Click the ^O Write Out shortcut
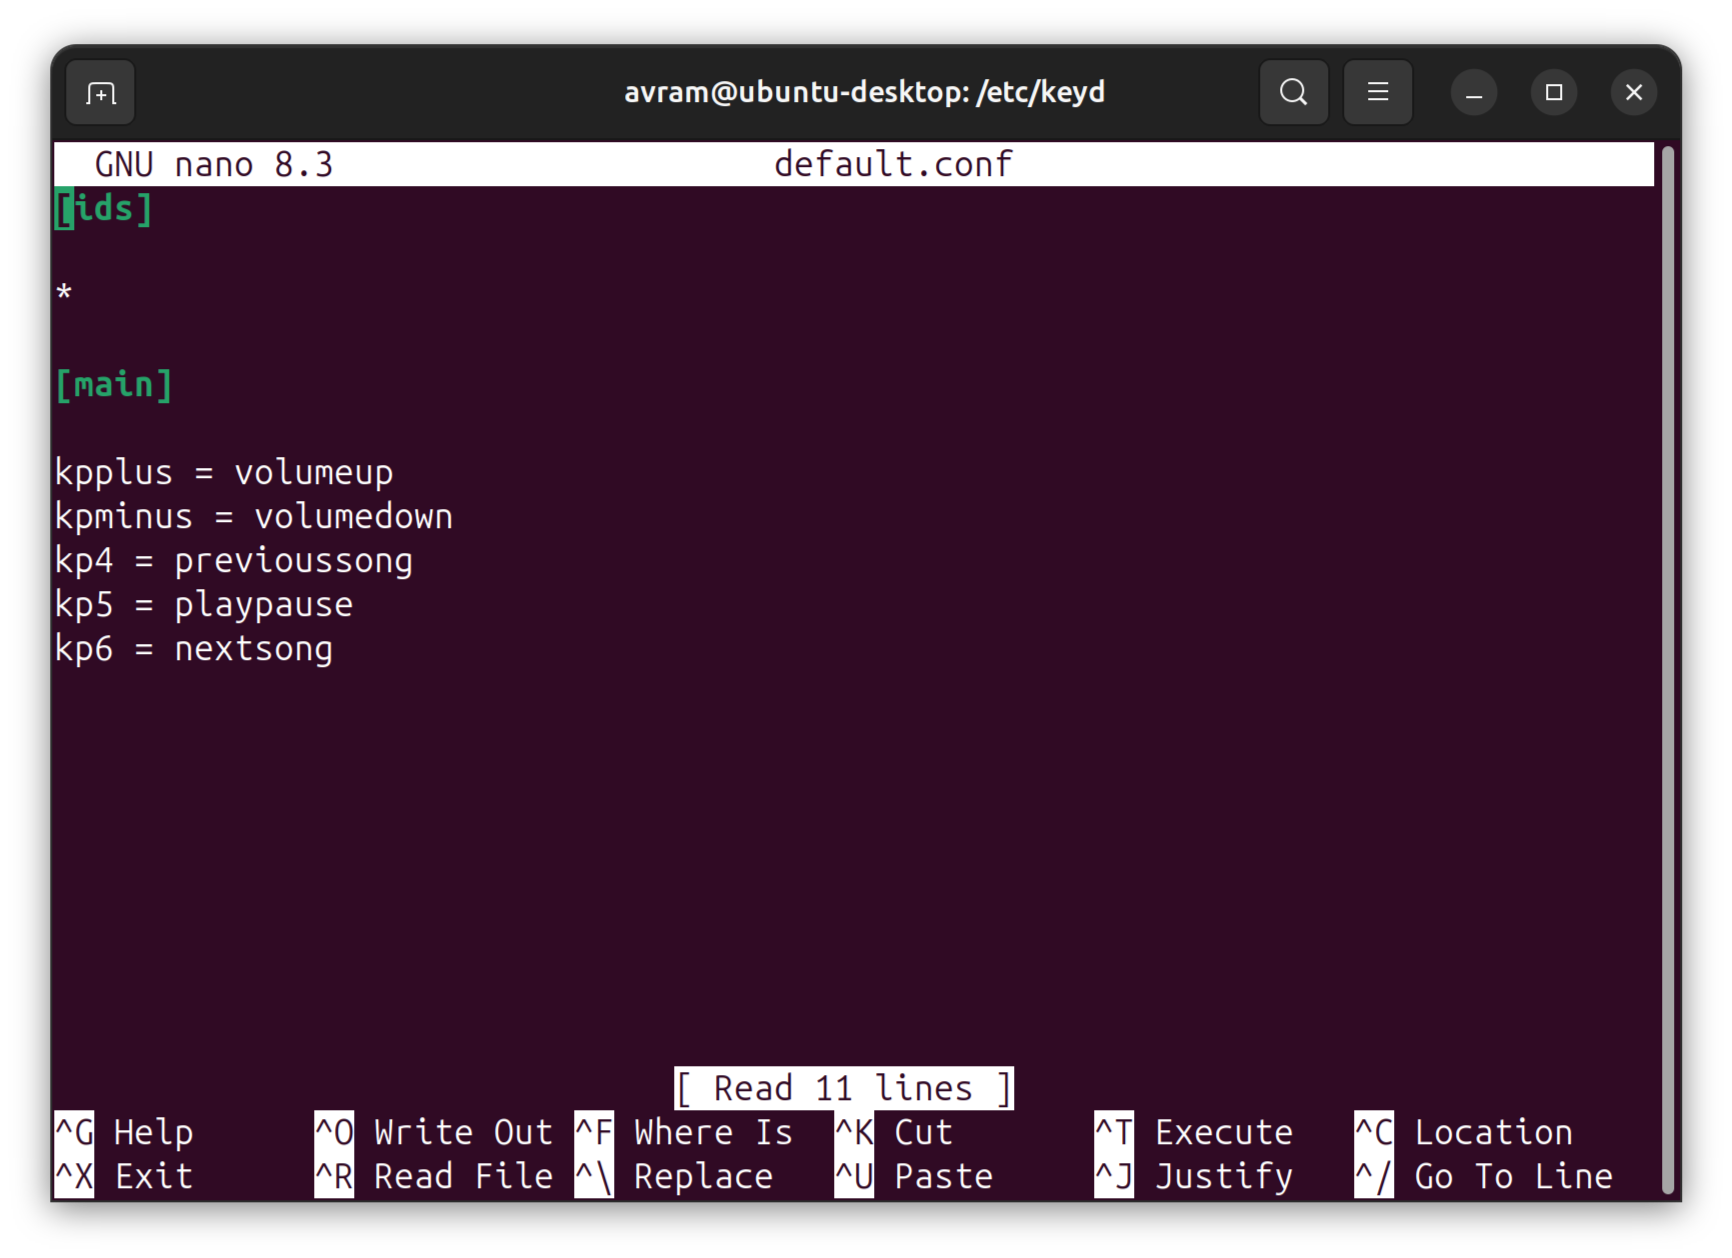The height and width of the screenshot is (1258, 1732). click(433, 1132)
